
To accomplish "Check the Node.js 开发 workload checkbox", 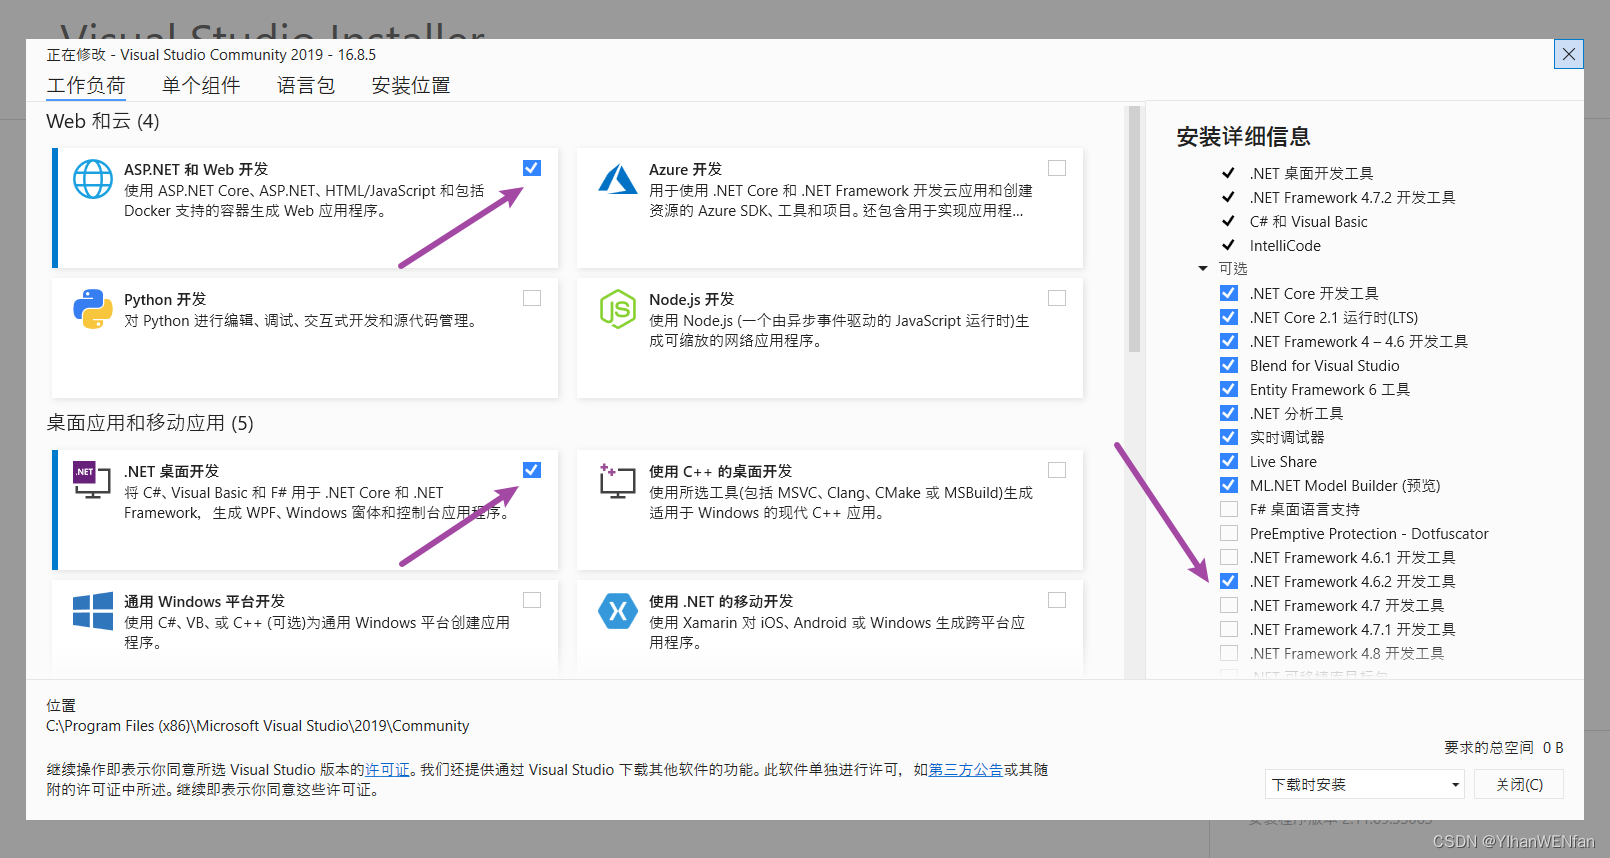I will [x=1057, y=298].
